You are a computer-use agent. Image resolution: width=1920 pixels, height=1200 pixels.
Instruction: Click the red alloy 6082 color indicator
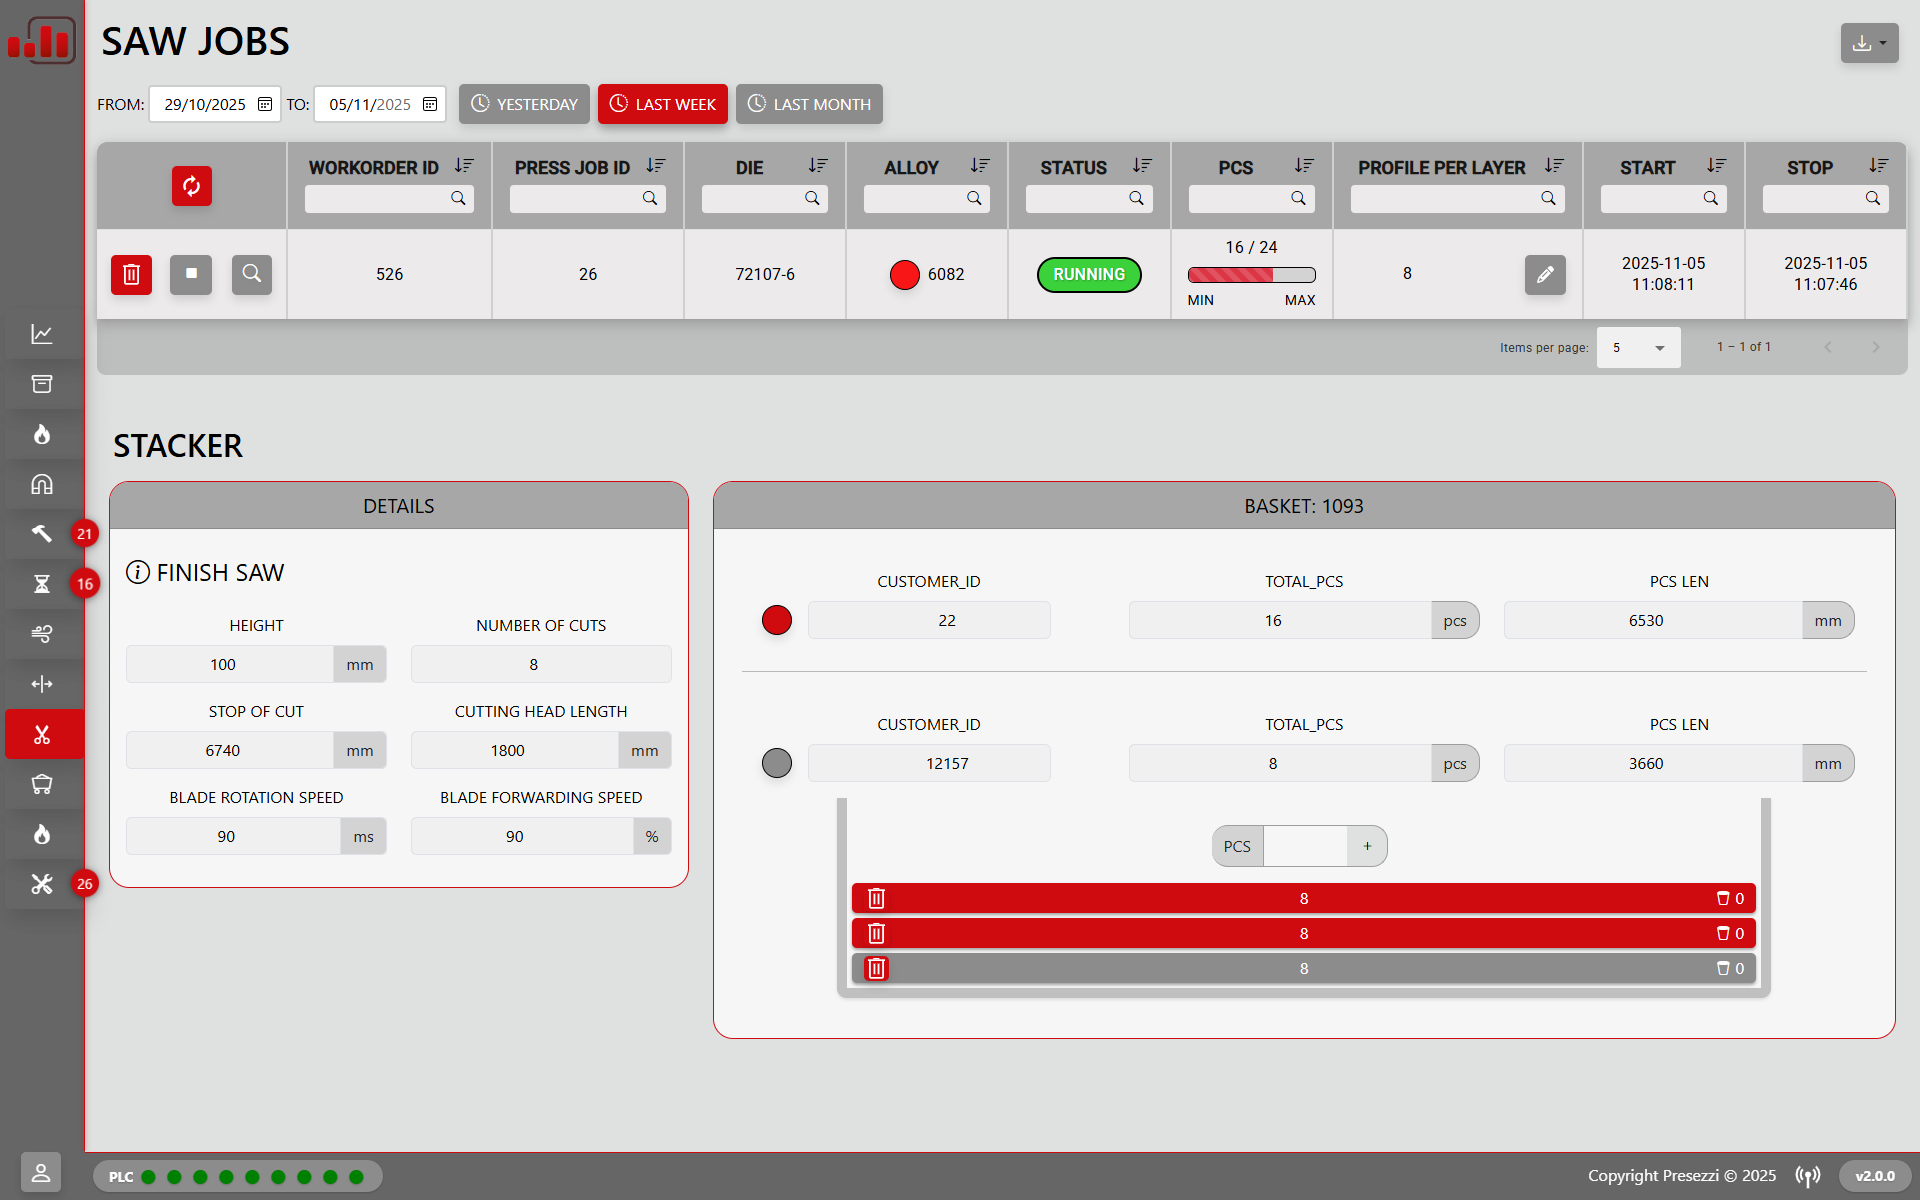pyautogui.click(x=904, y=274)
